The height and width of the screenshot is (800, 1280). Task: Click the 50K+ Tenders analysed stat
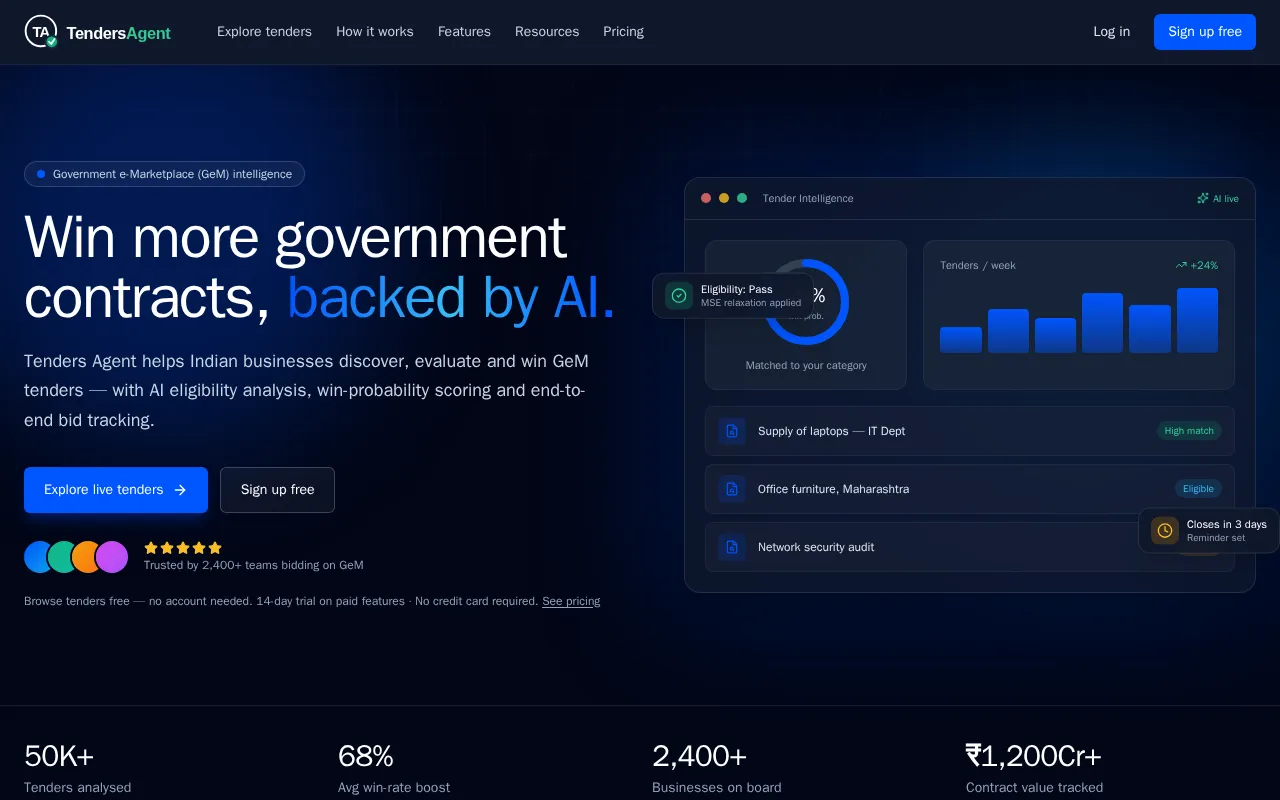(78, 768)
